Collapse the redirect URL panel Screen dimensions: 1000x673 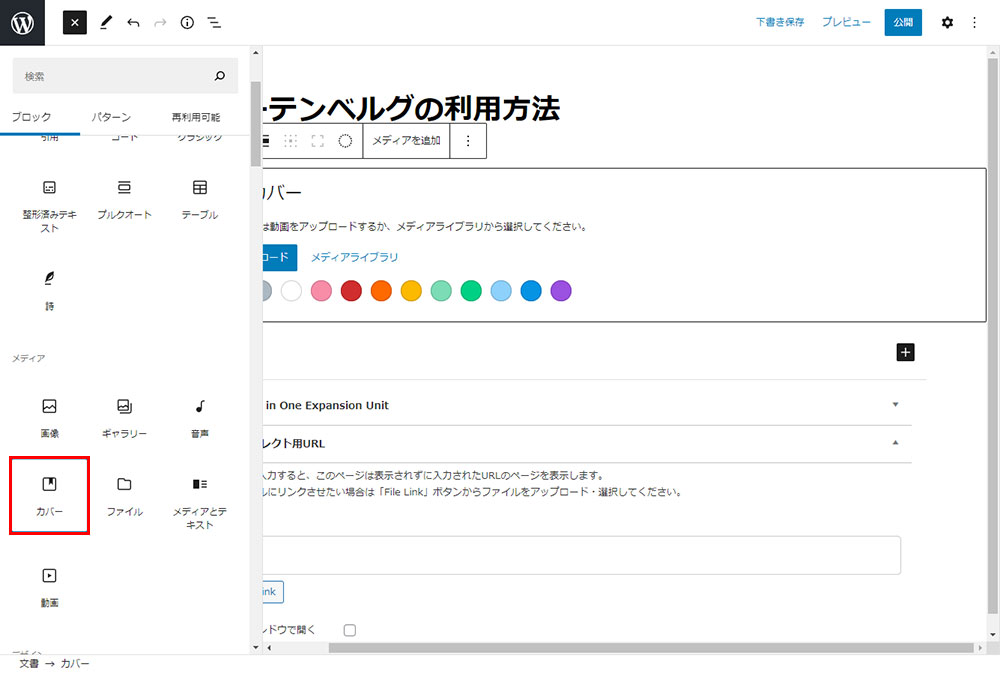pyautogui.click(x=895, y=442)
